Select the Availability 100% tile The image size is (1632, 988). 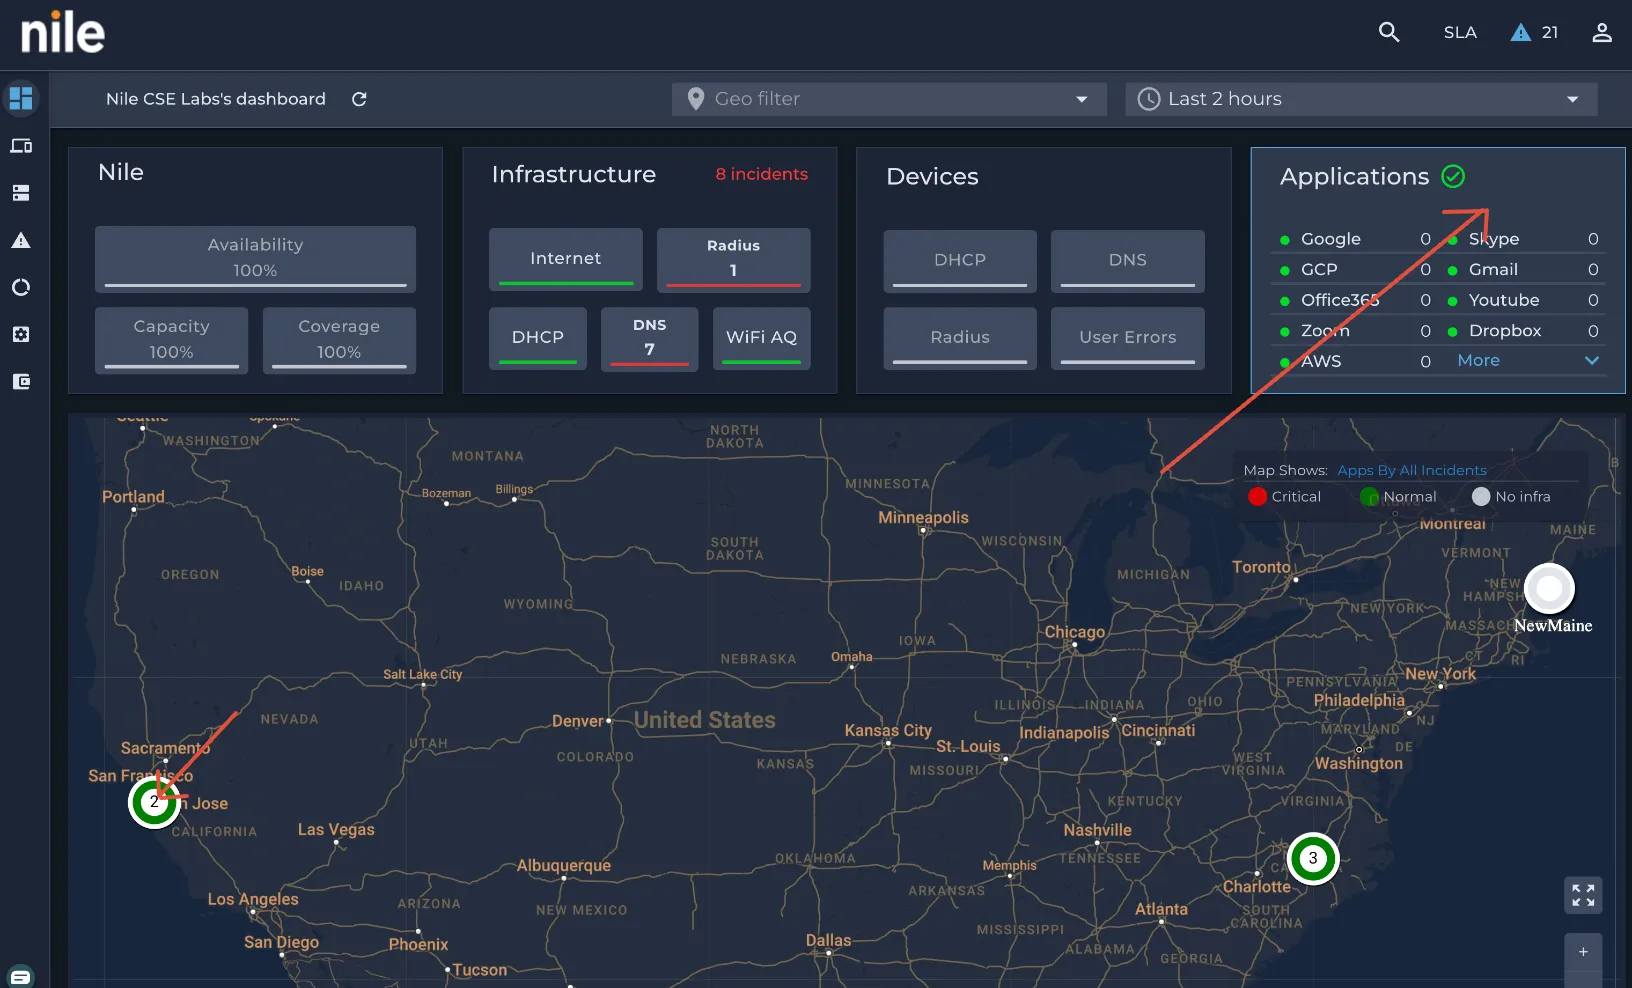(x=255, y=259)
